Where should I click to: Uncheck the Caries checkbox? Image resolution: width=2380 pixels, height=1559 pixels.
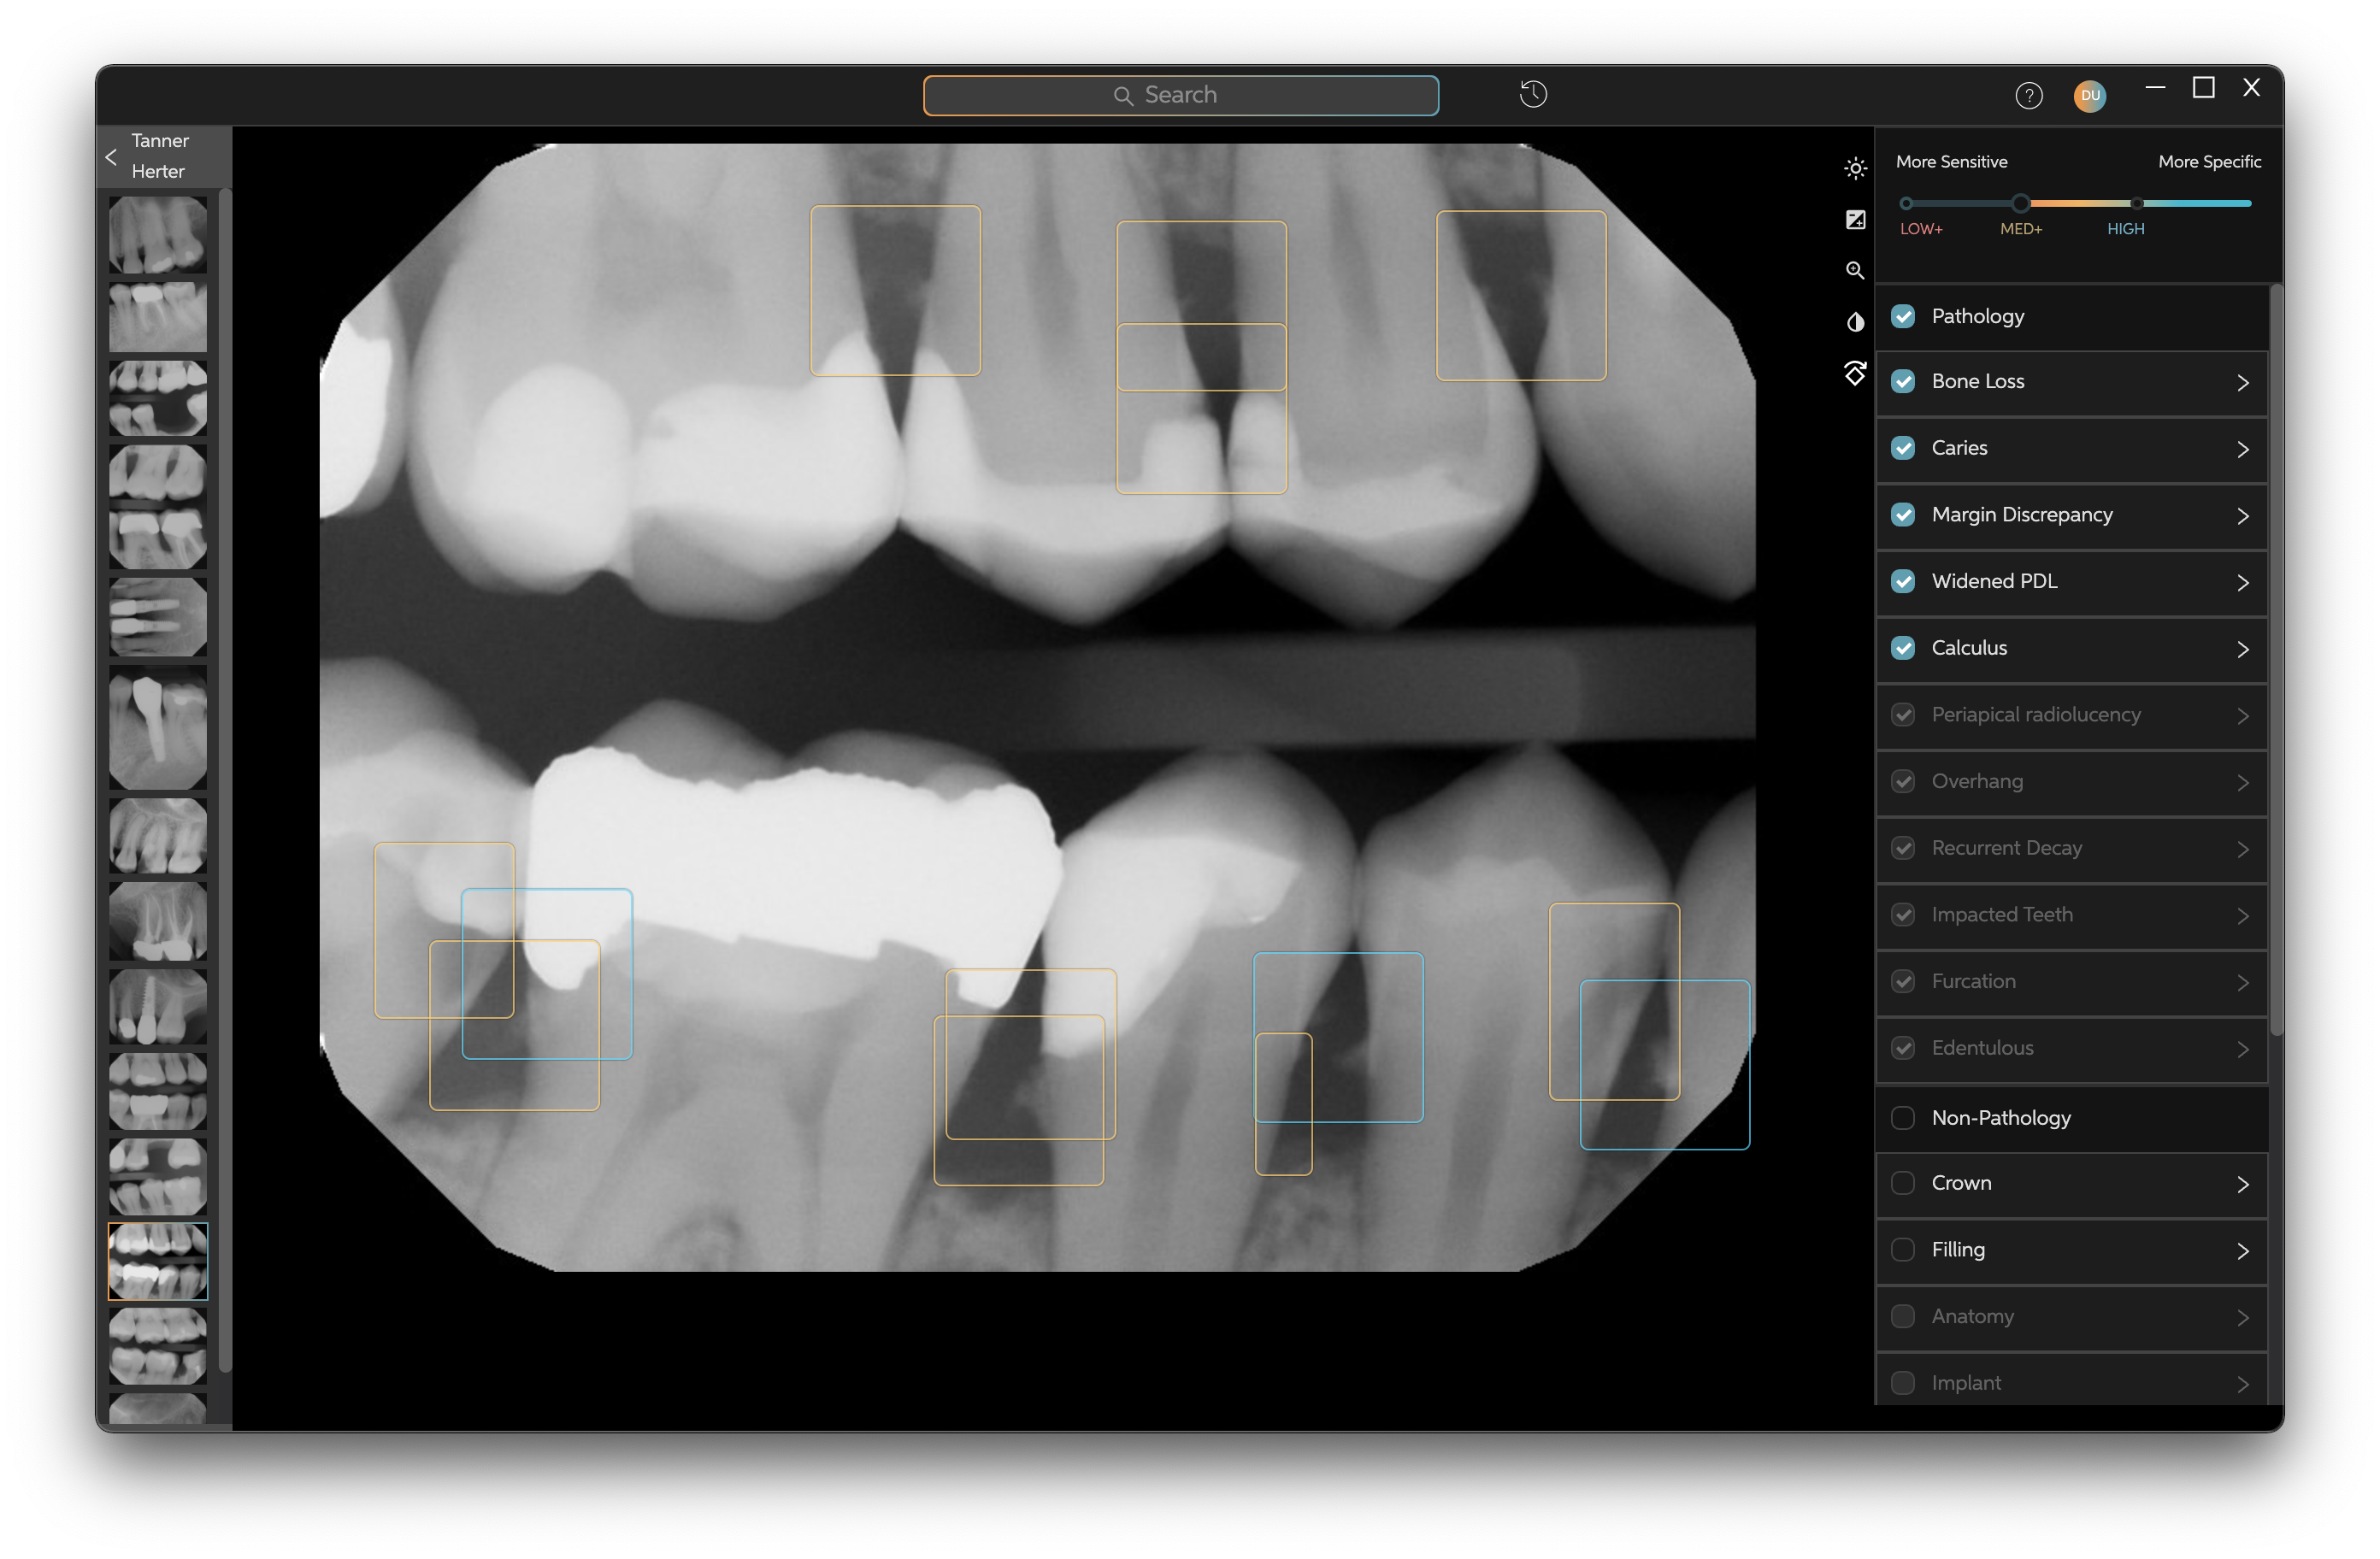point(1903,448)
